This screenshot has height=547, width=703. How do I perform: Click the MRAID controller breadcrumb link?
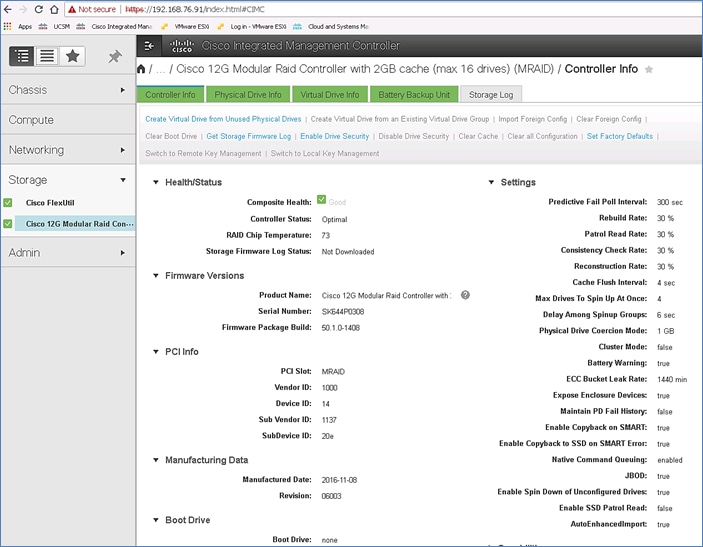pos(365,69)
